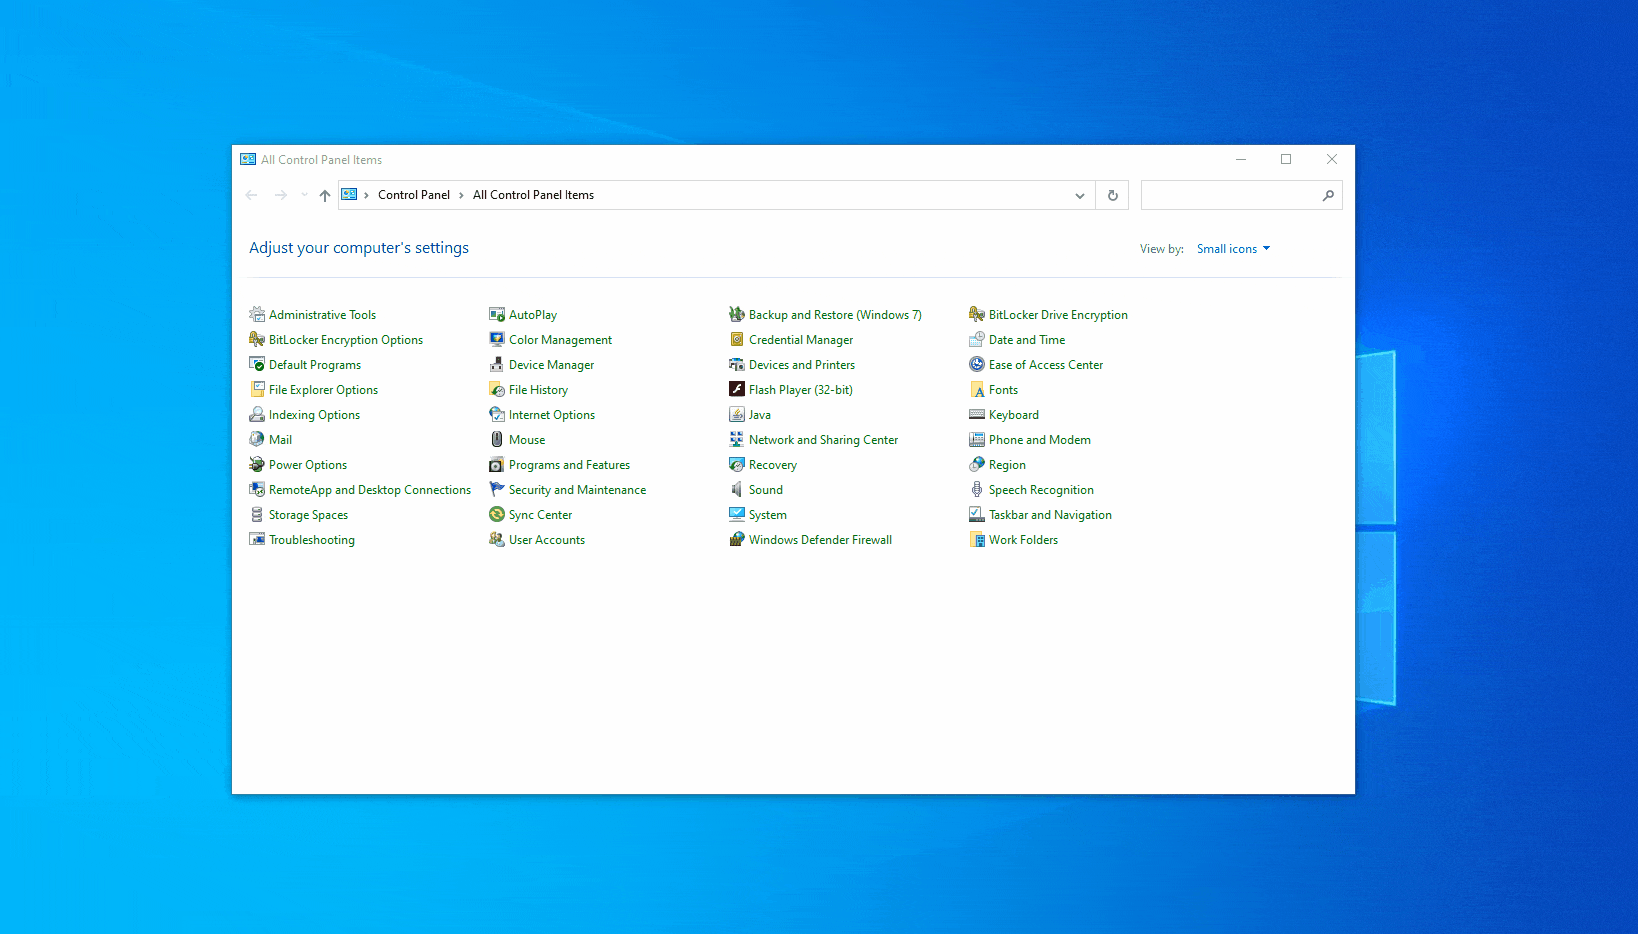The image size is (1638, 934).
Task: Click the Sync Center icon
Action: (496, 515)
